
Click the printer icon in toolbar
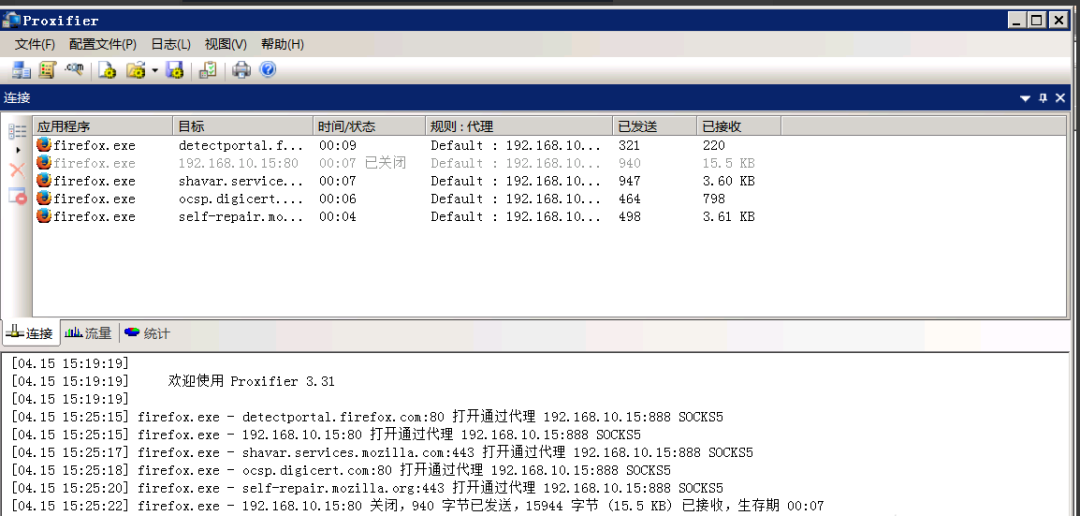pos(241,70)
